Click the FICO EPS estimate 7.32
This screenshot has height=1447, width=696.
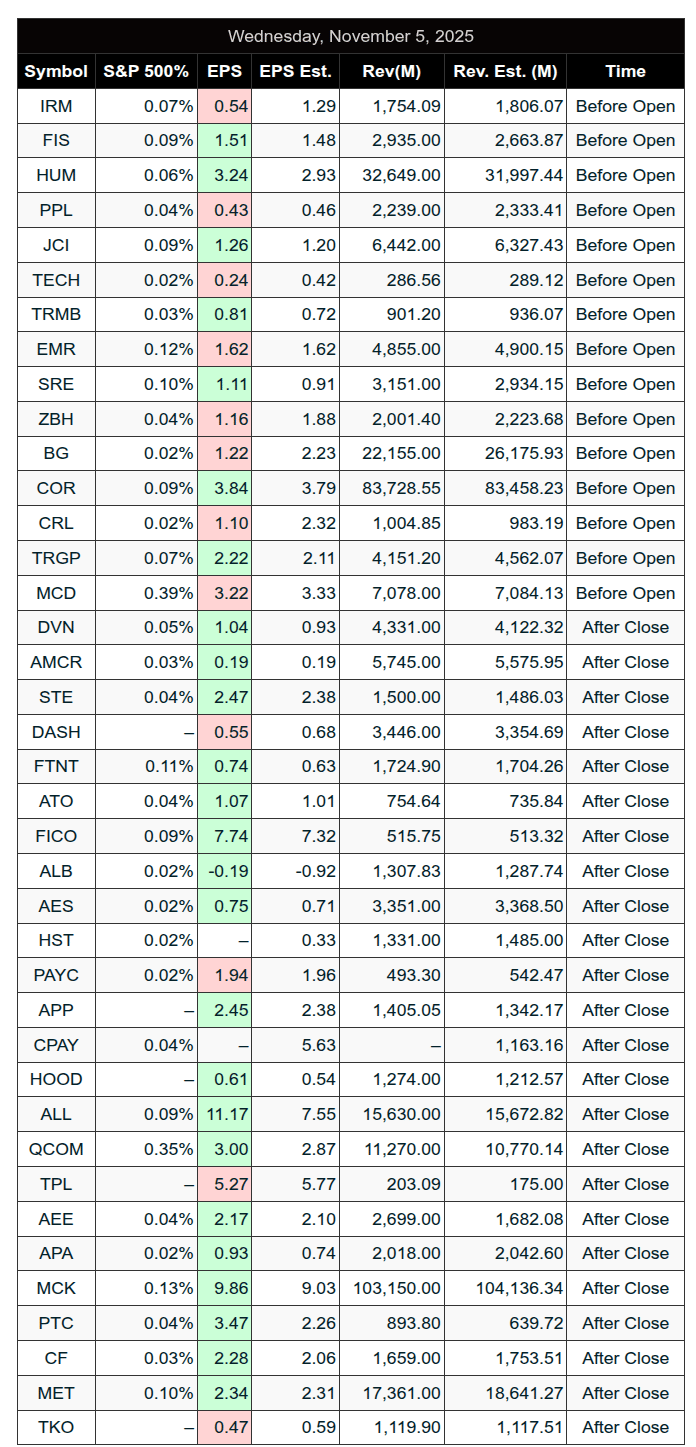[x=318, y=836]
